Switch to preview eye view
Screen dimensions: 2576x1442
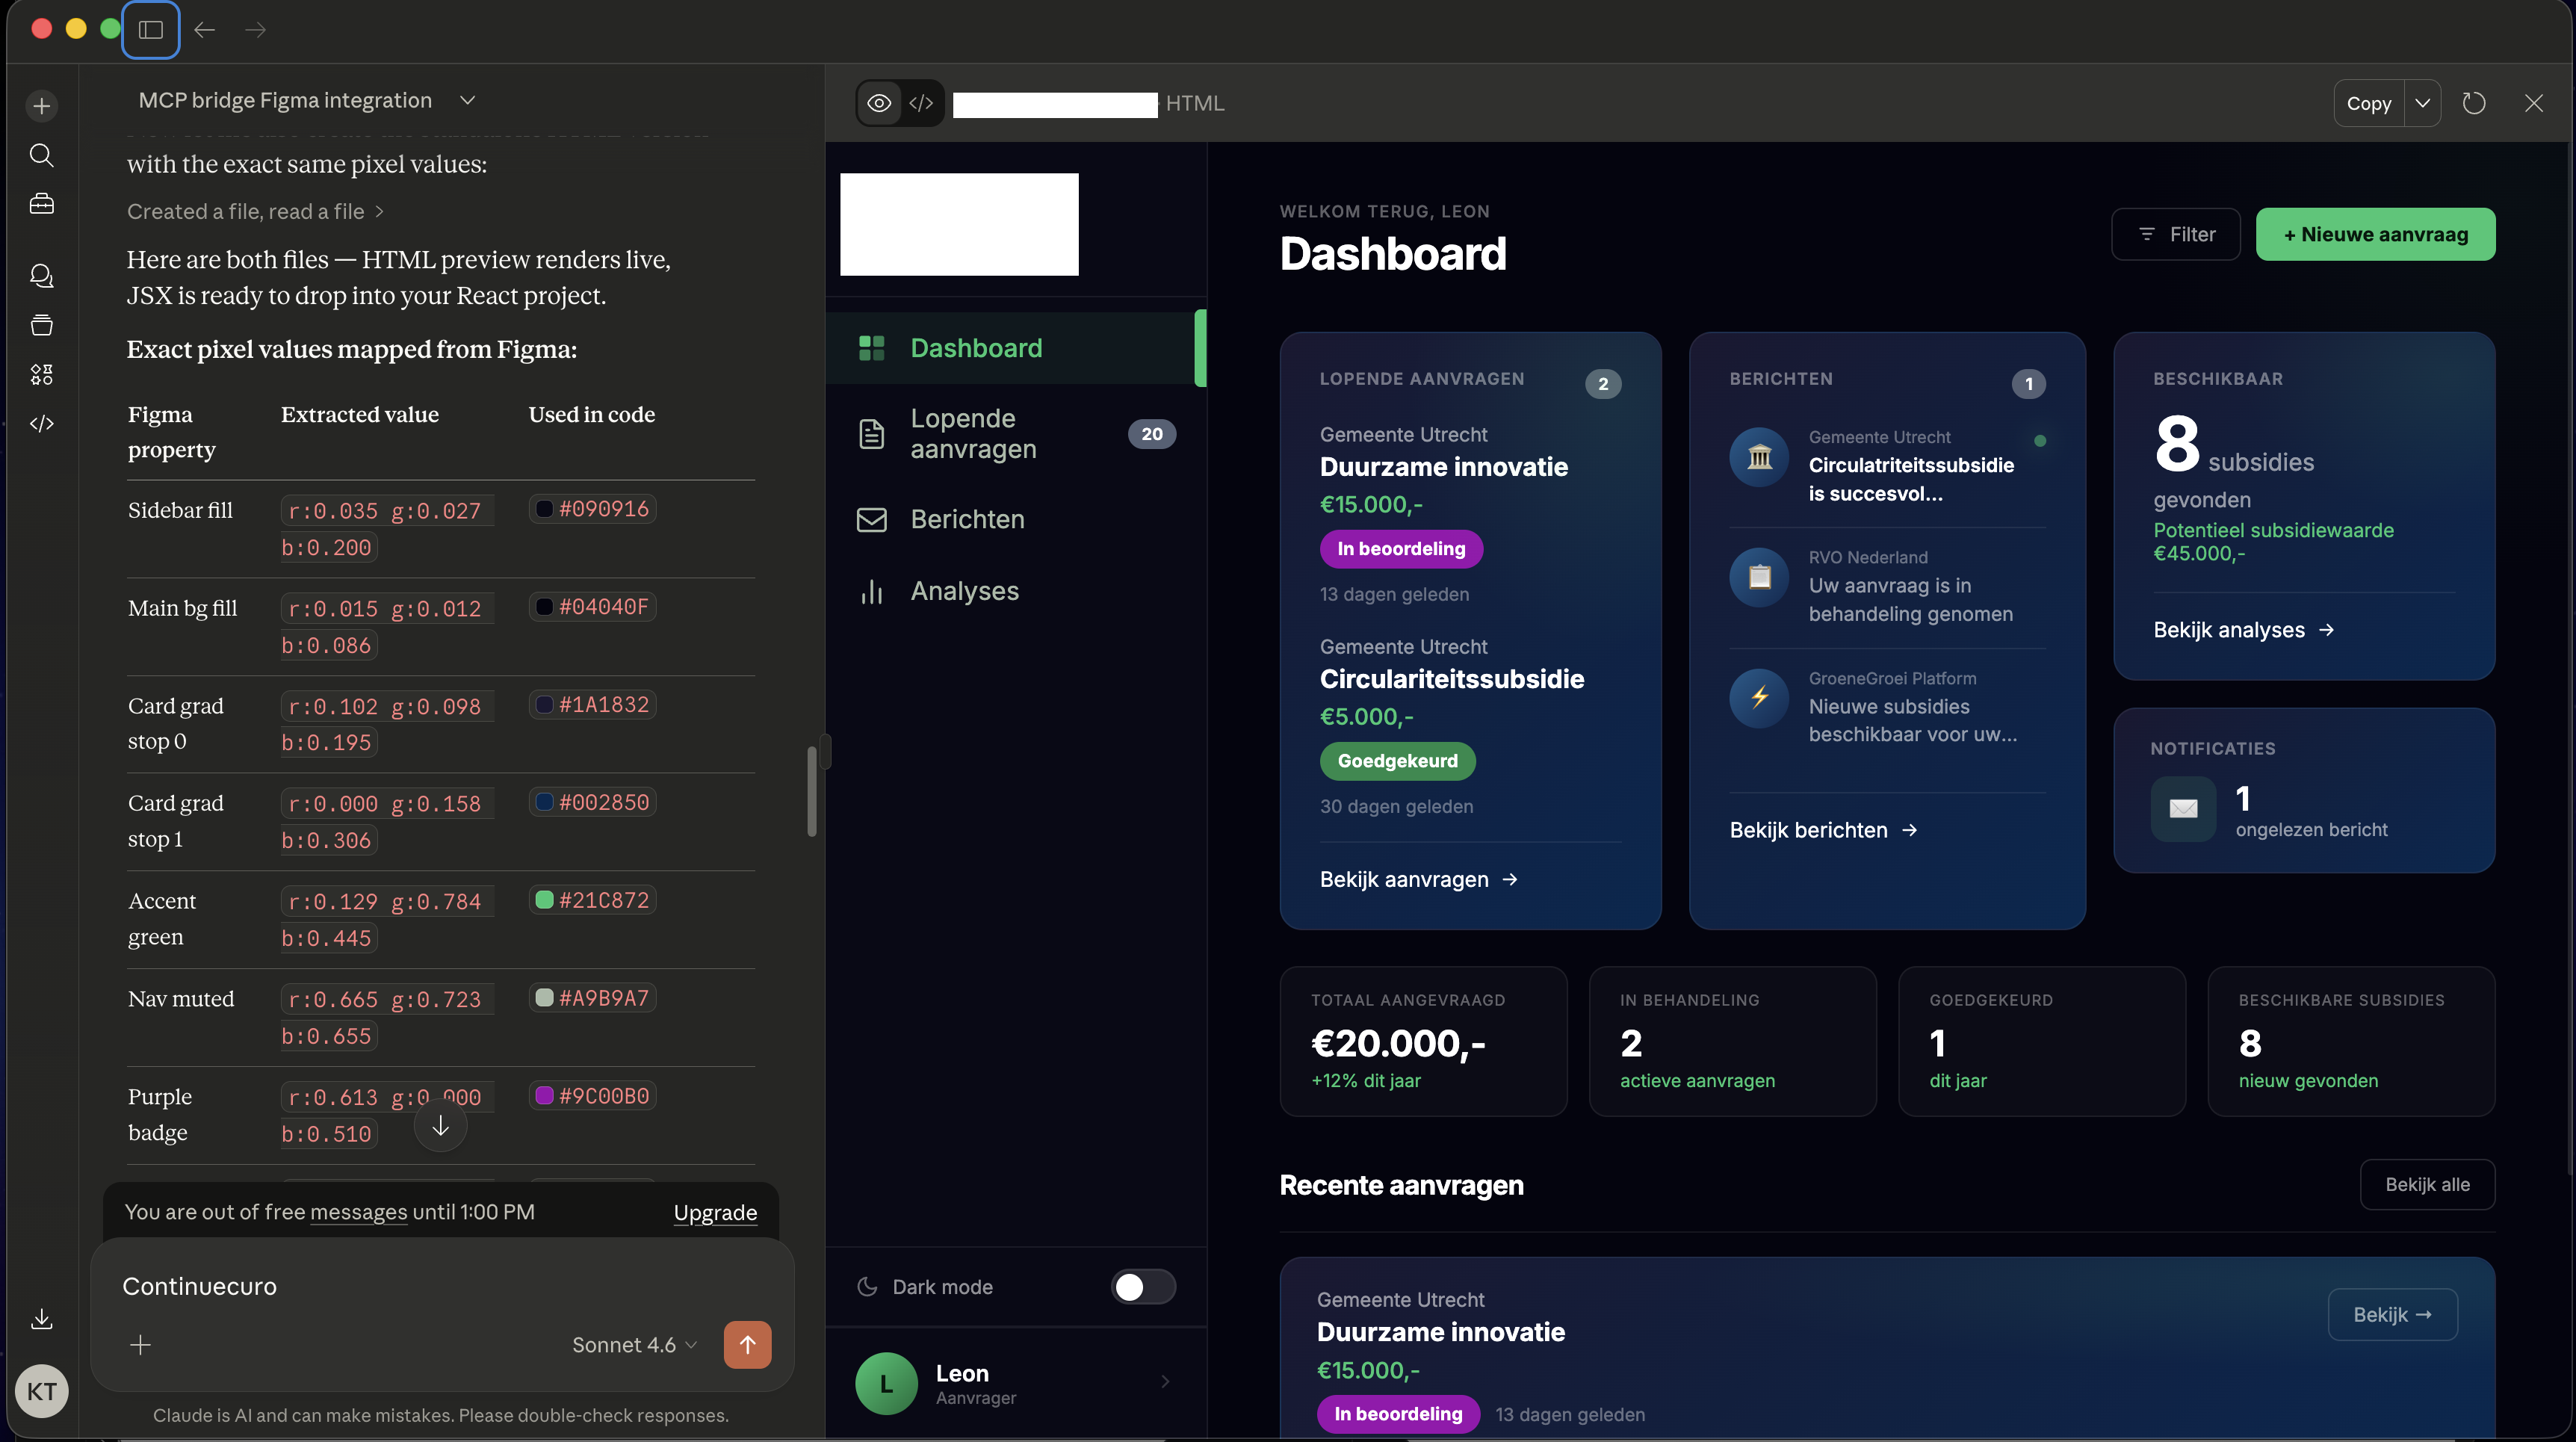(879, 103)
